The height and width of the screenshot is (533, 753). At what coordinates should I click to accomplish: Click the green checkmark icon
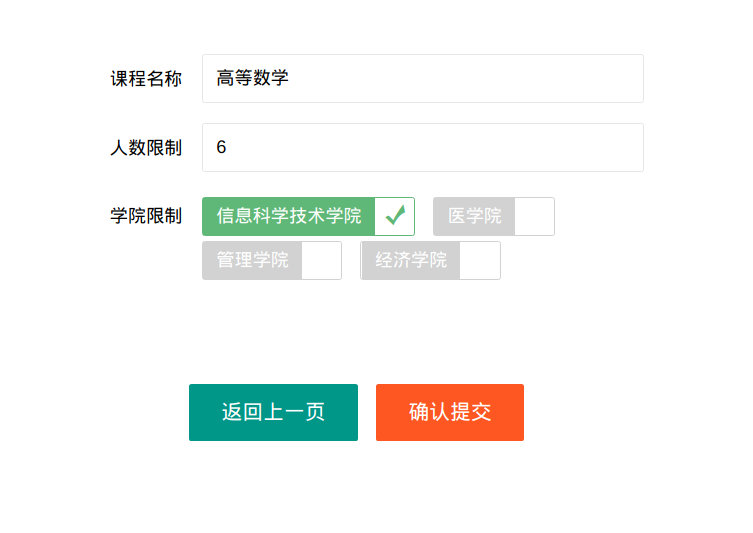[395, 216]
